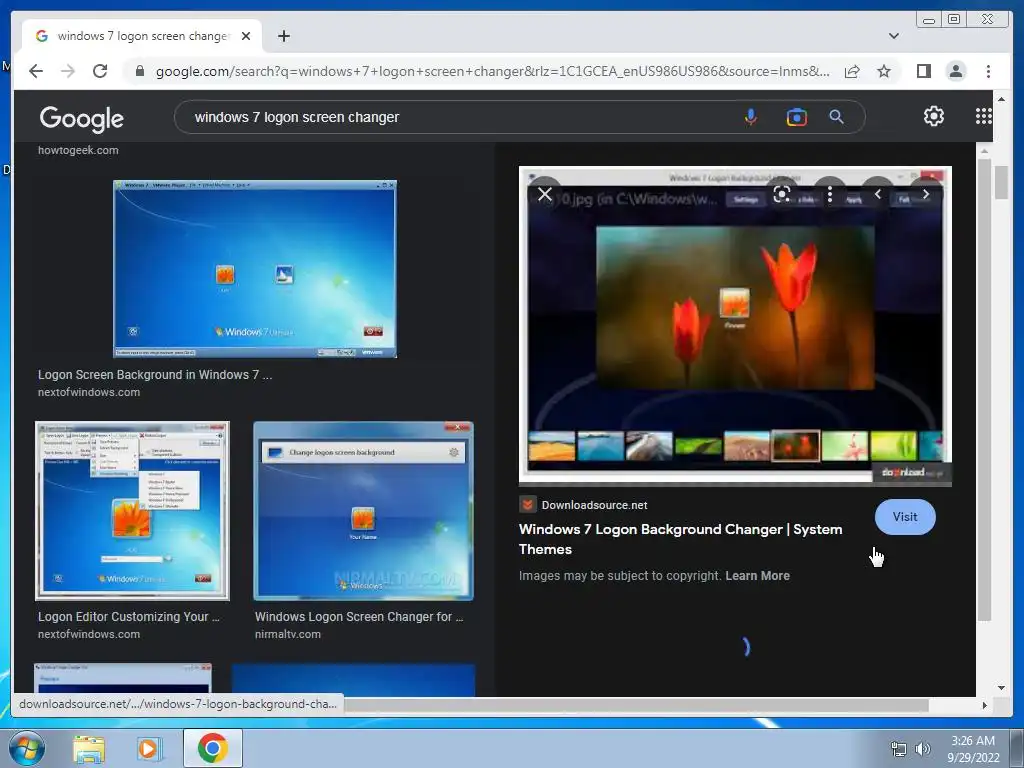
Task: Close the image preview panel
Action: pos(545,194)
